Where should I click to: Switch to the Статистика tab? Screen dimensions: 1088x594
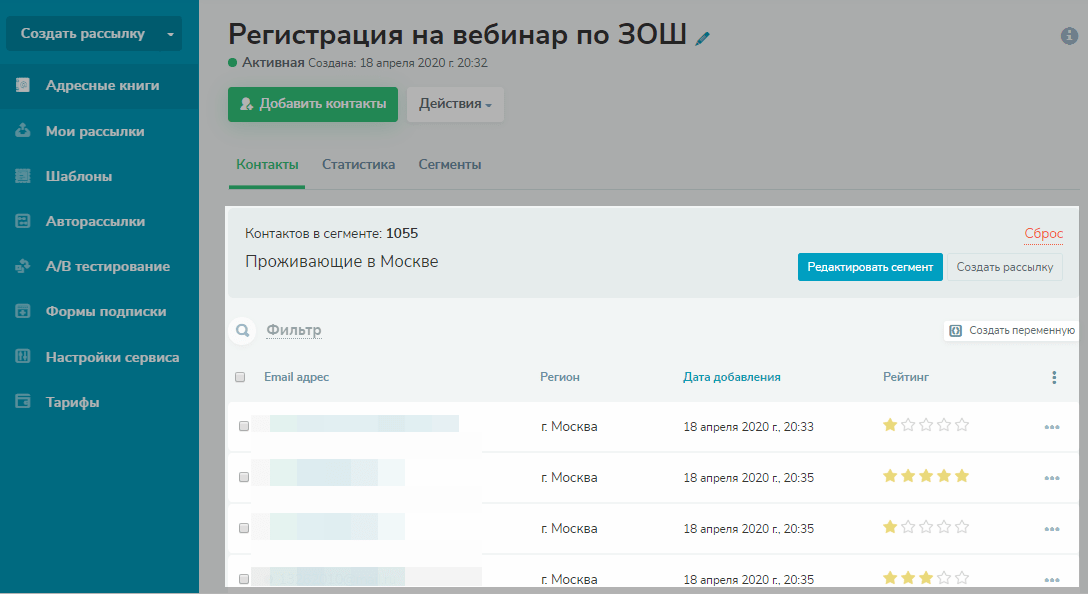click(x=358, y=165)
